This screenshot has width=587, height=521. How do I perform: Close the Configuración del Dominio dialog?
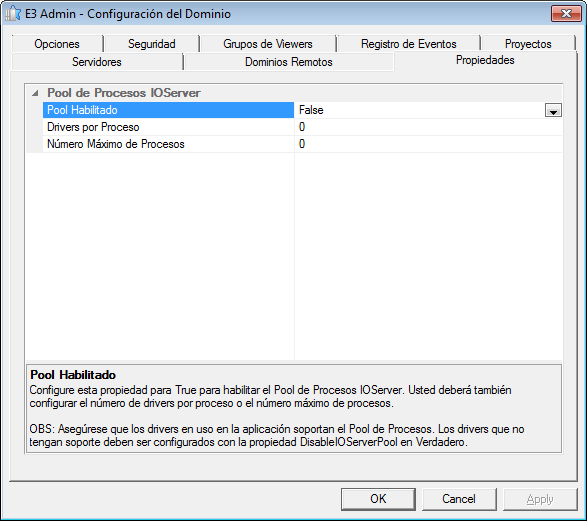pyautogui.click(x=566, y=13)
